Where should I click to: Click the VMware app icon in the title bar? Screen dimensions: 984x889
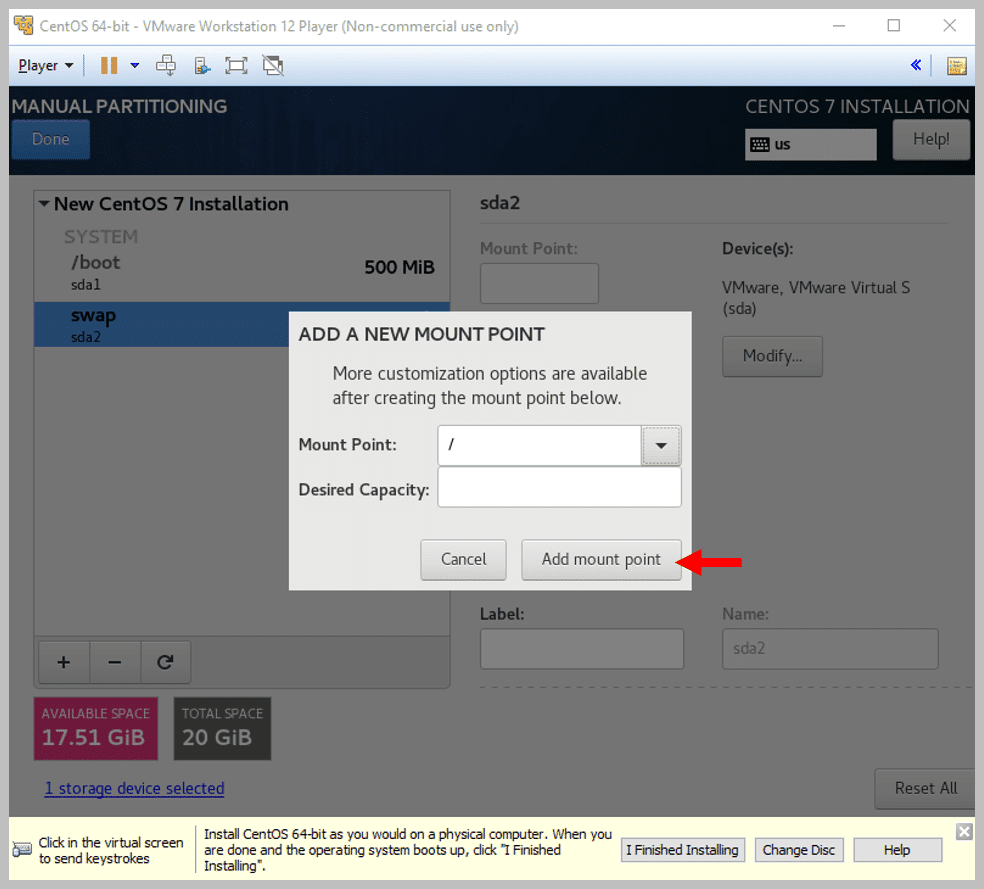(x=24, y=26)
